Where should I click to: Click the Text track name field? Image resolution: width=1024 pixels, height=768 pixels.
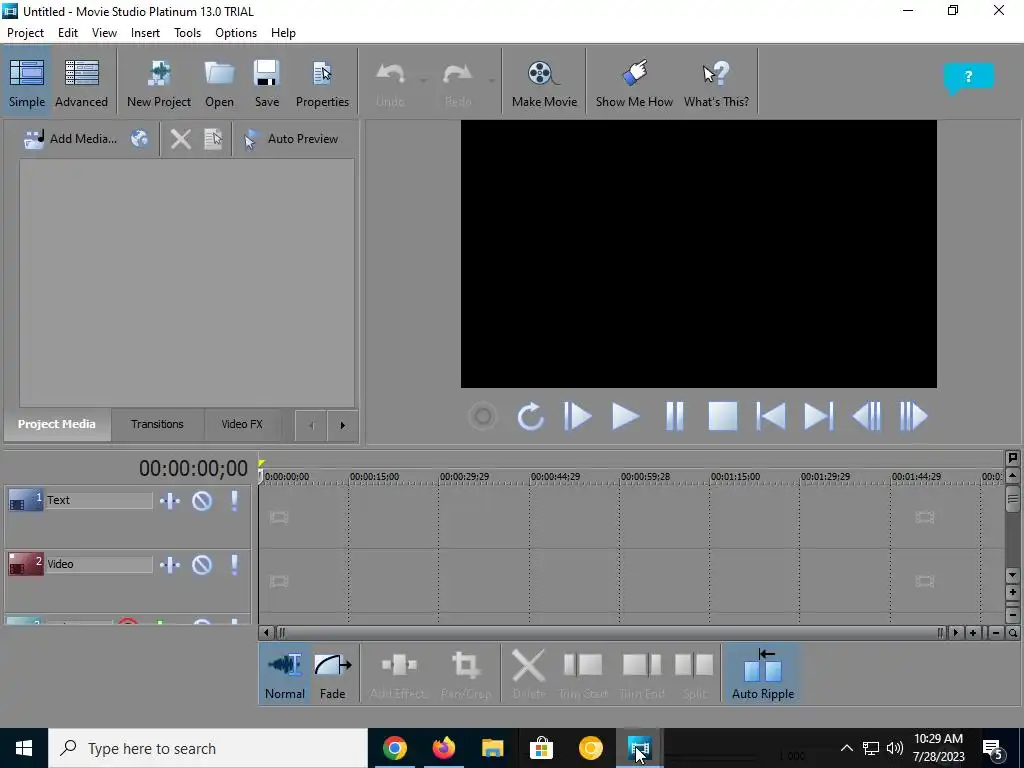99,500
